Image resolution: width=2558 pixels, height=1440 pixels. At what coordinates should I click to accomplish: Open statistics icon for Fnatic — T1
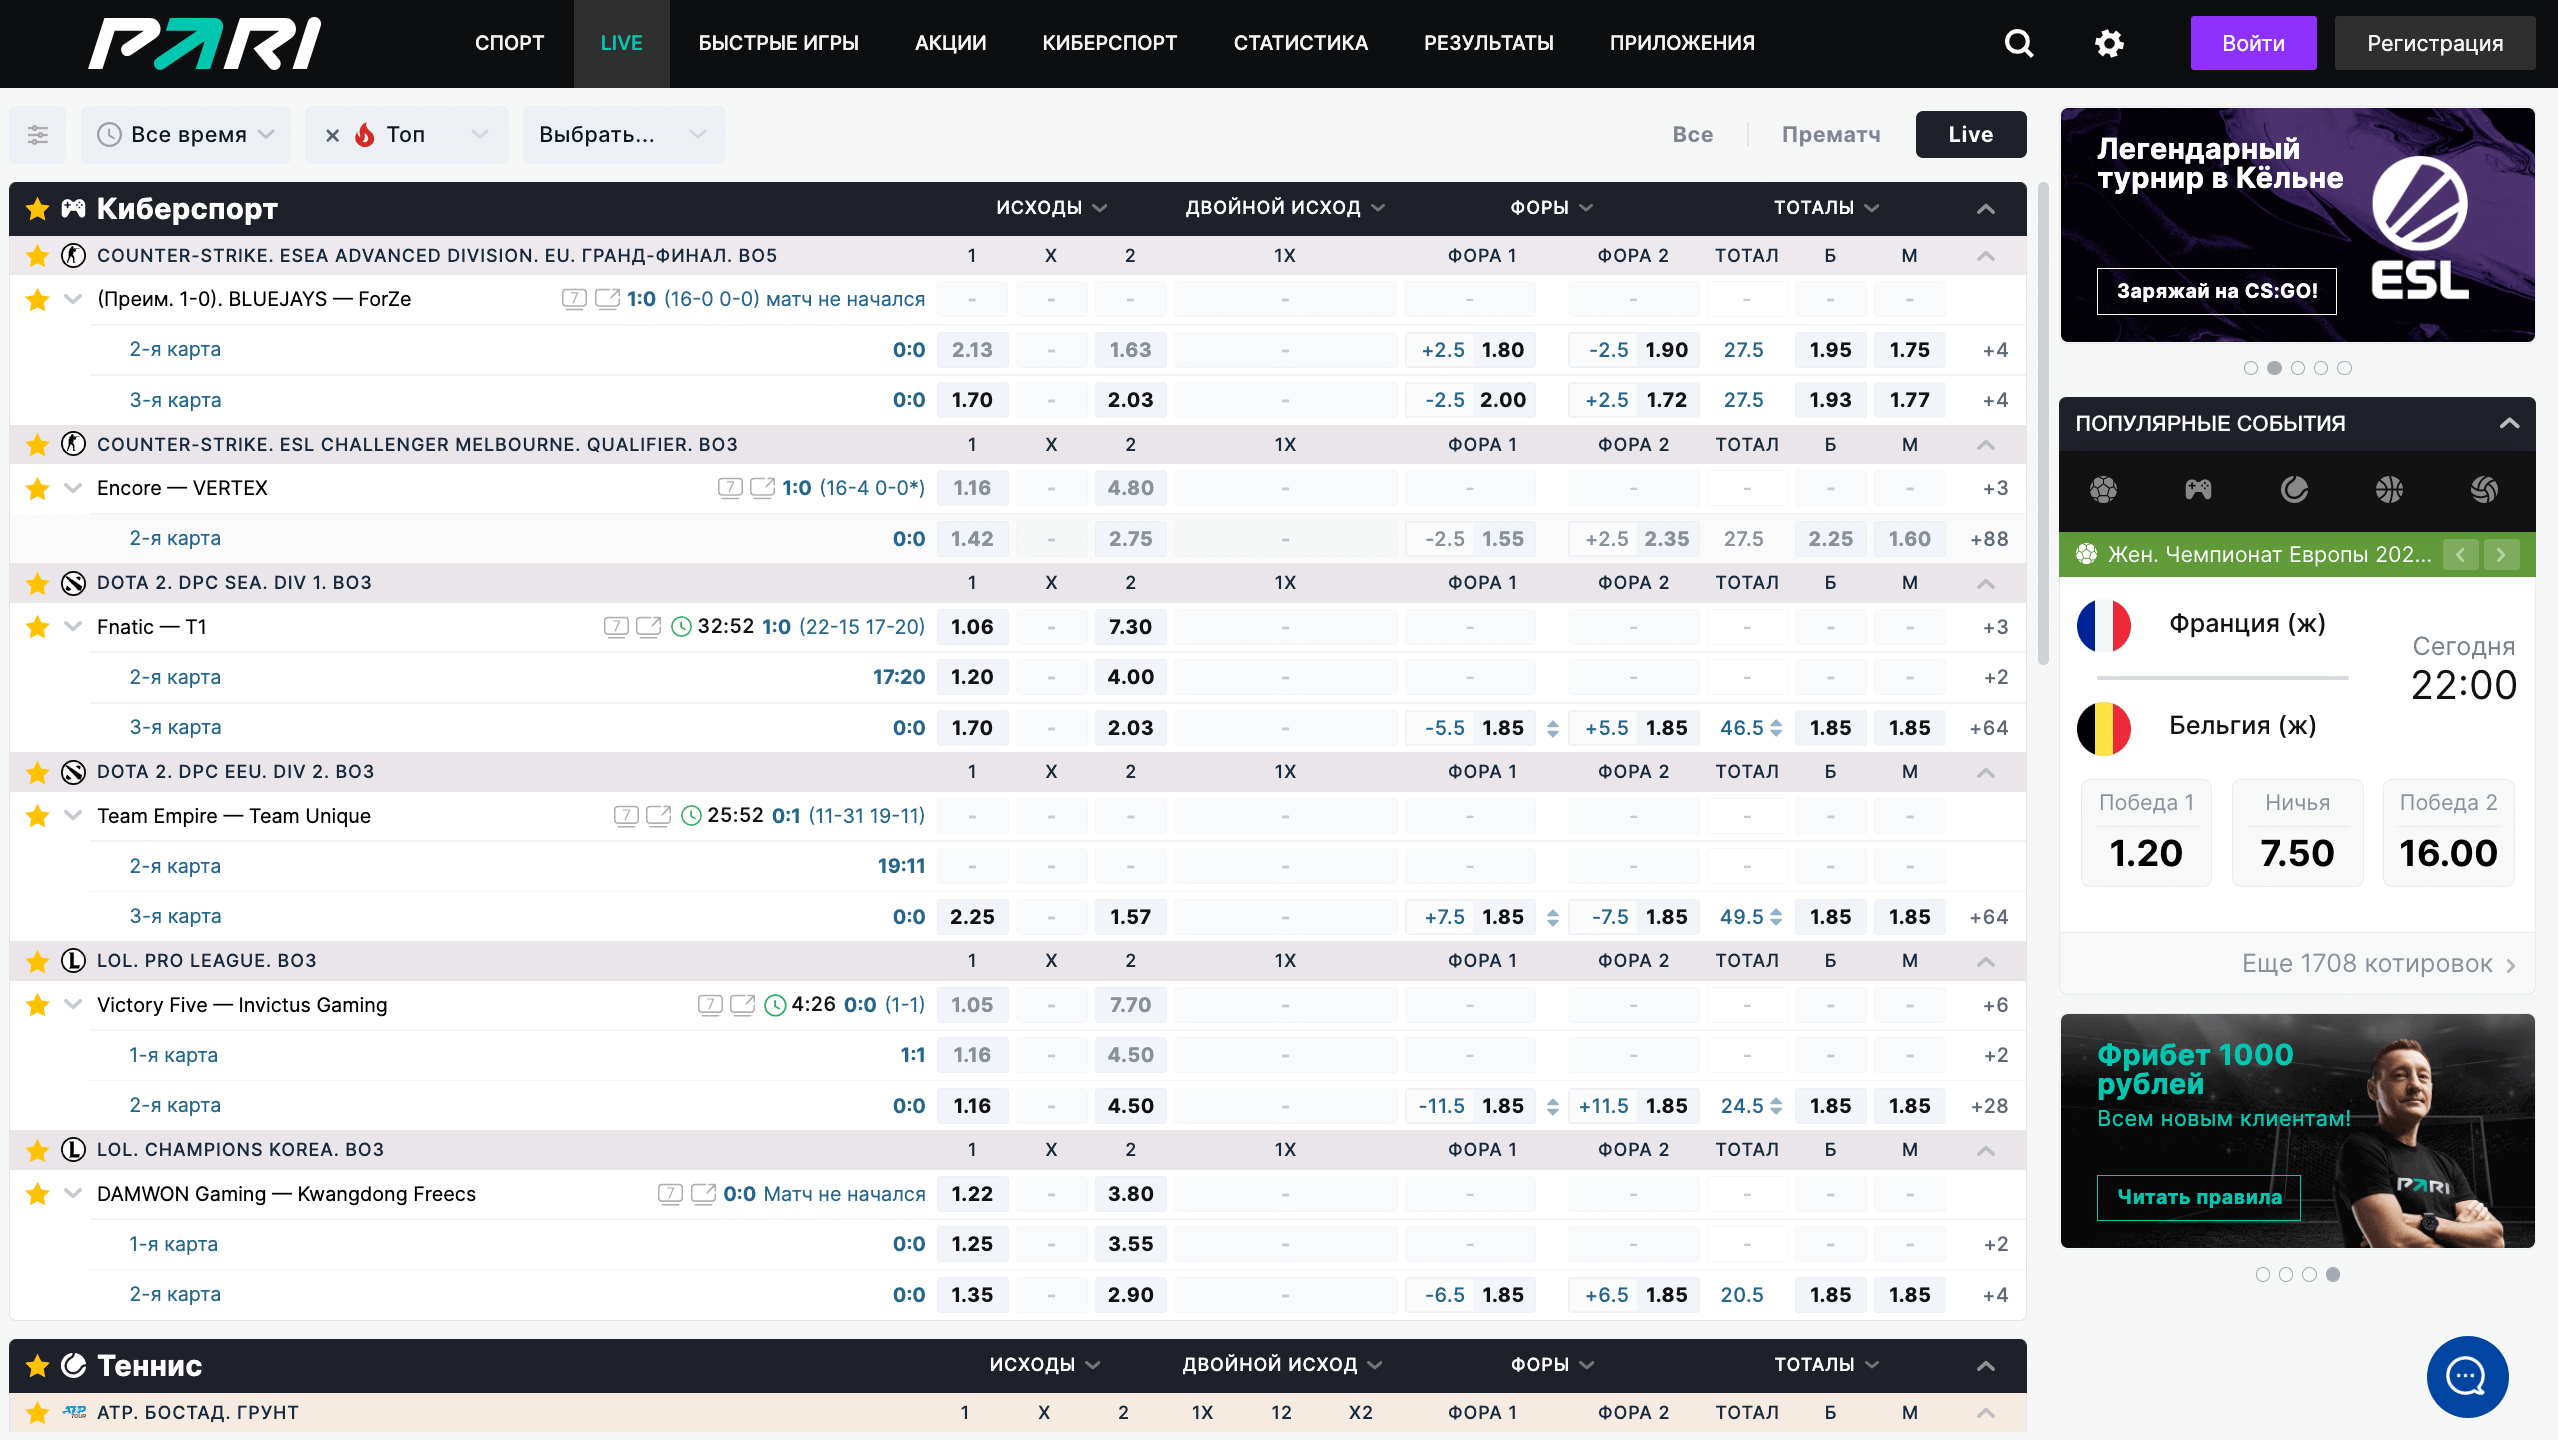coord(616,627)
